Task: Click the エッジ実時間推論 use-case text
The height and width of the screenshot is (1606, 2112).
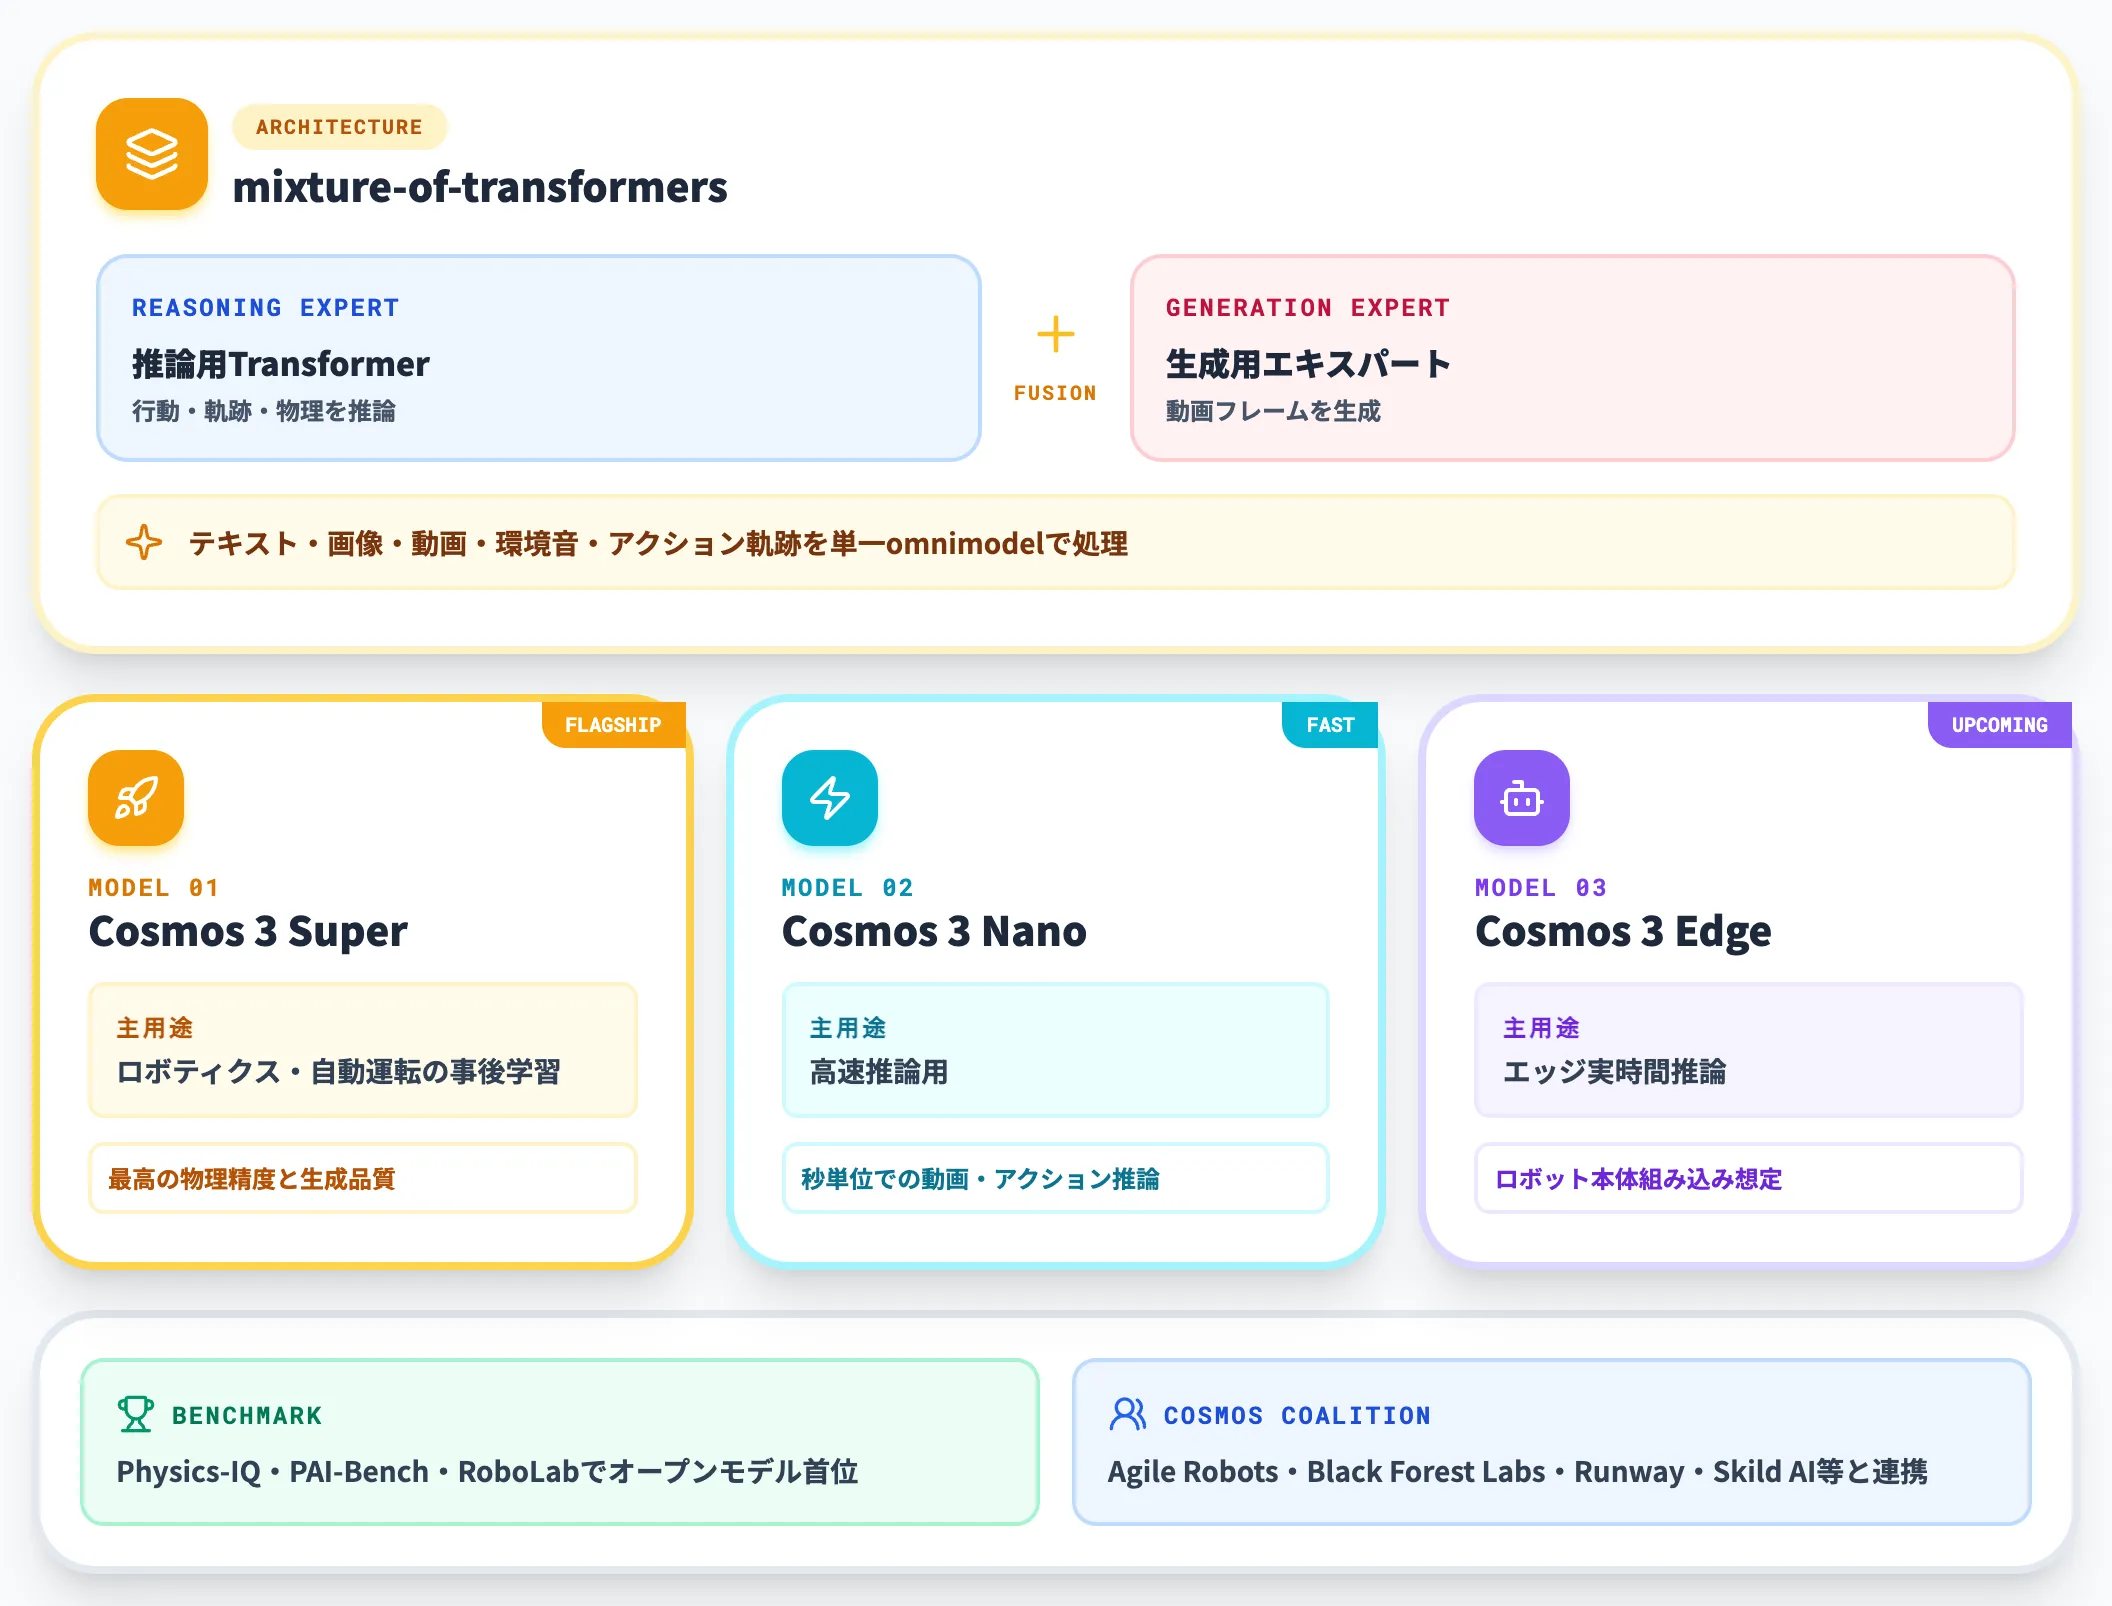Action: 1615,1072
